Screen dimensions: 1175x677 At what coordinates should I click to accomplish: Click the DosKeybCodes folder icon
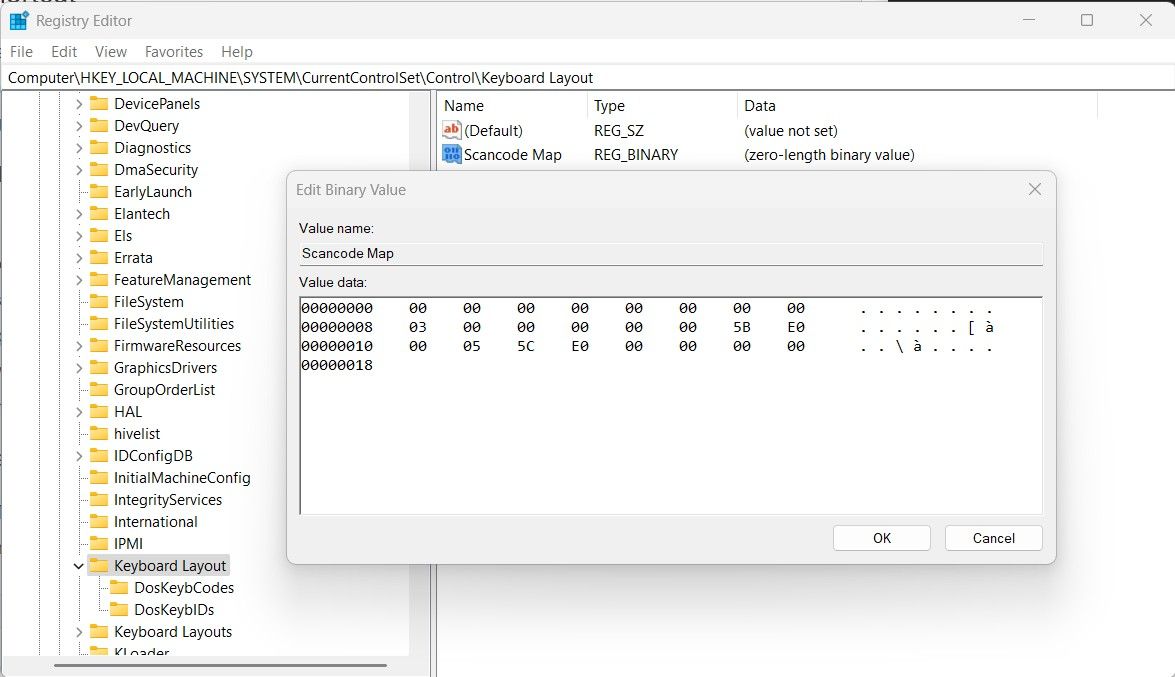(x=119, y=587)
